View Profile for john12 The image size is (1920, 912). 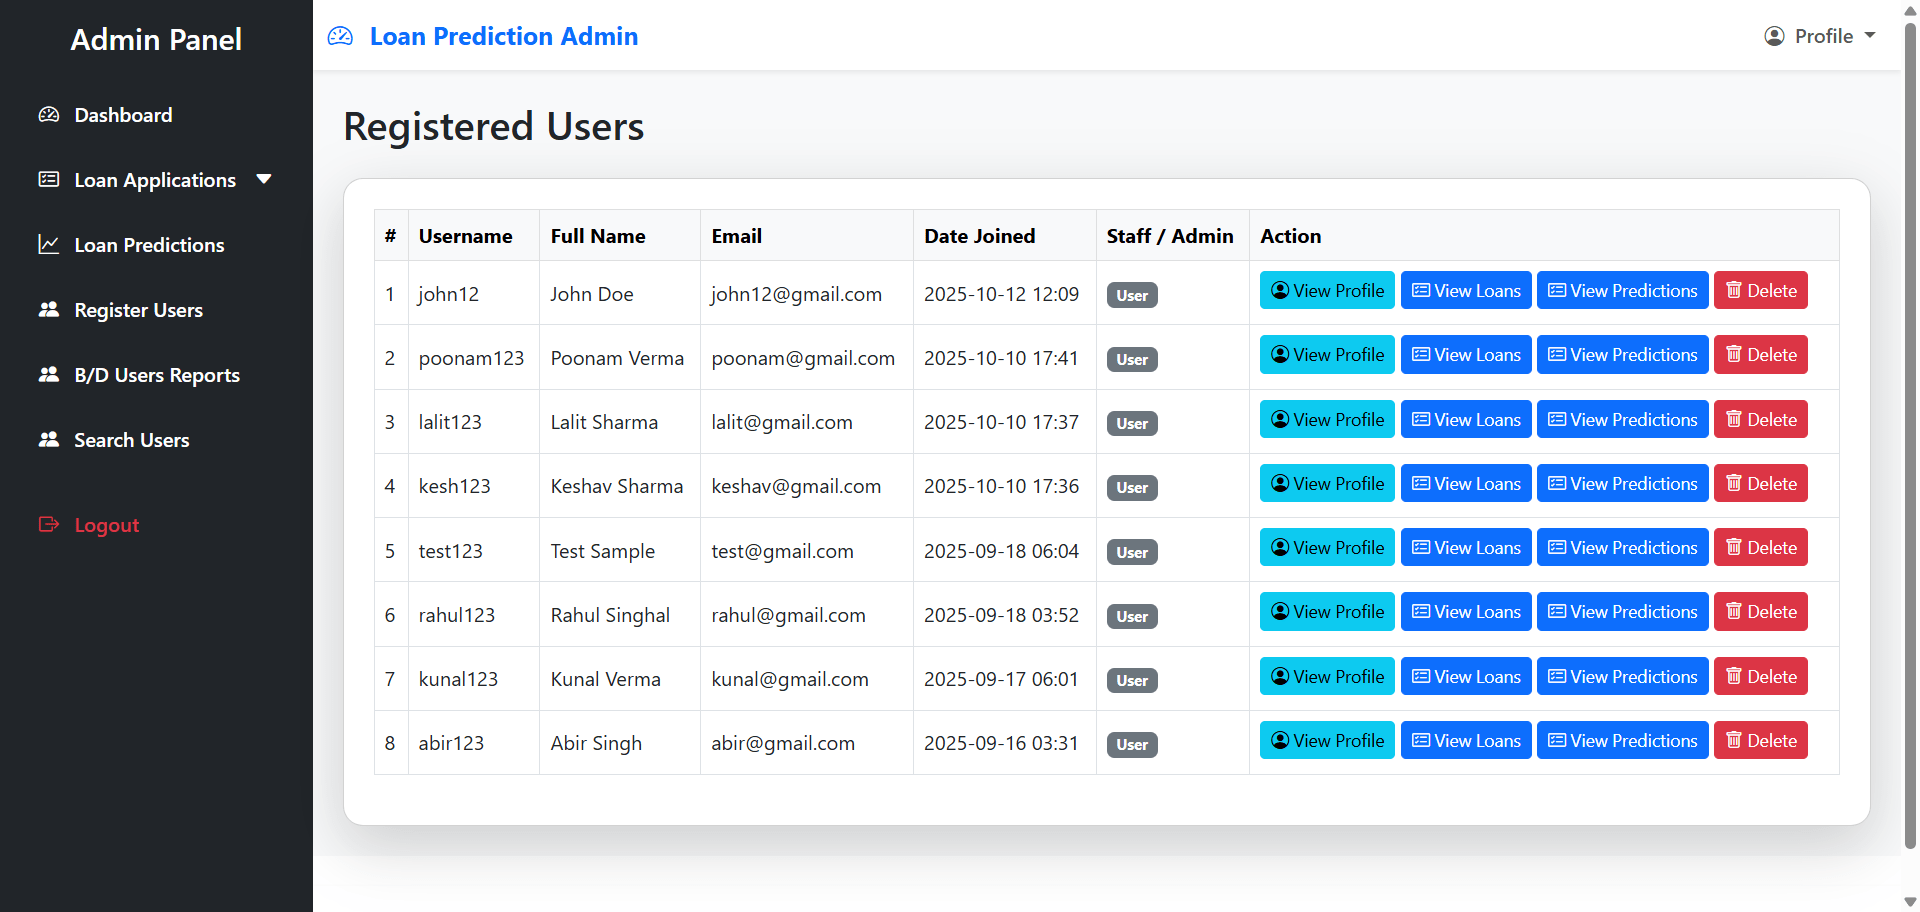tap(1326, 291)
